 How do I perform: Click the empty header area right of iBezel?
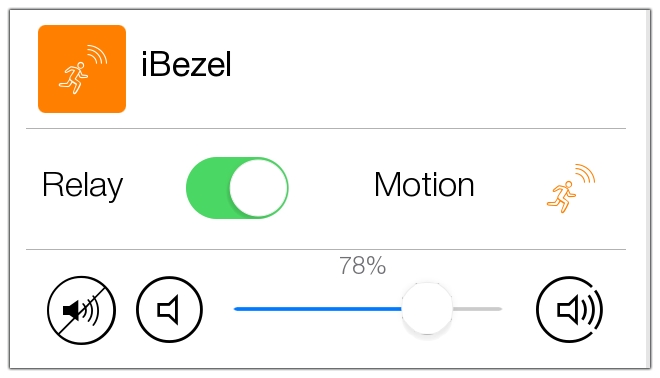click(x=428, y=69)
